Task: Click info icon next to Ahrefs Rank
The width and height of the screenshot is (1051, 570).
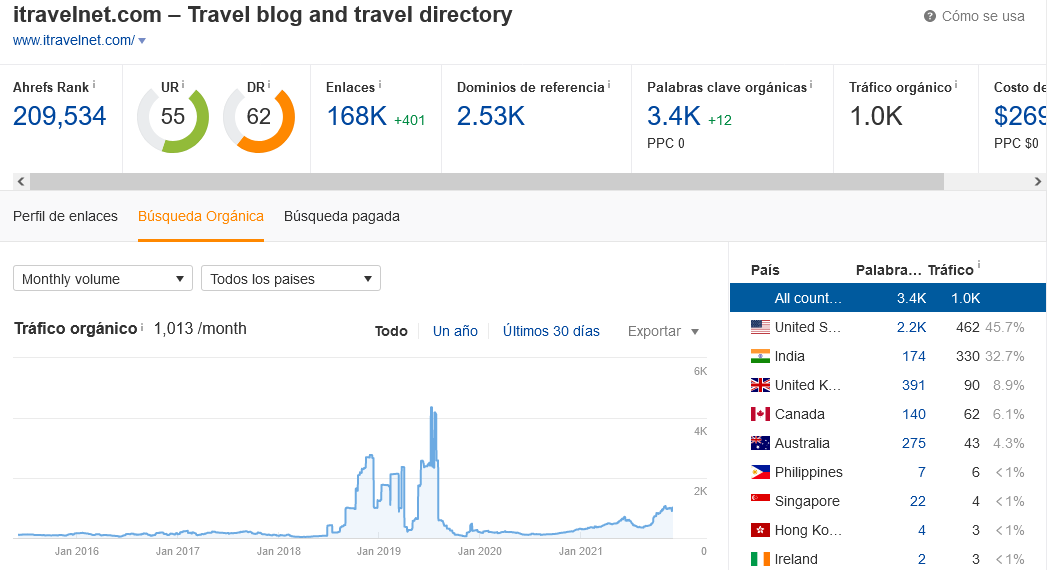Action: pyautogui.click(x=94, y=84)
